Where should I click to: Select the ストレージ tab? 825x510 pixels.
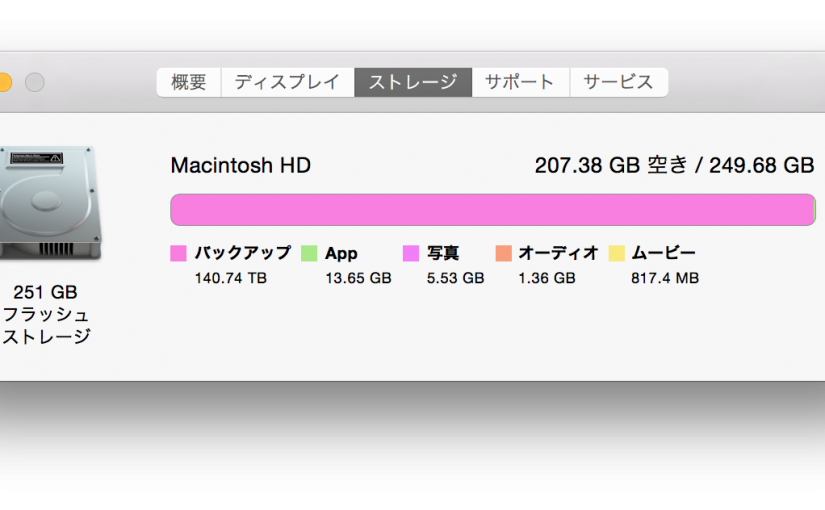click(412, 82)
